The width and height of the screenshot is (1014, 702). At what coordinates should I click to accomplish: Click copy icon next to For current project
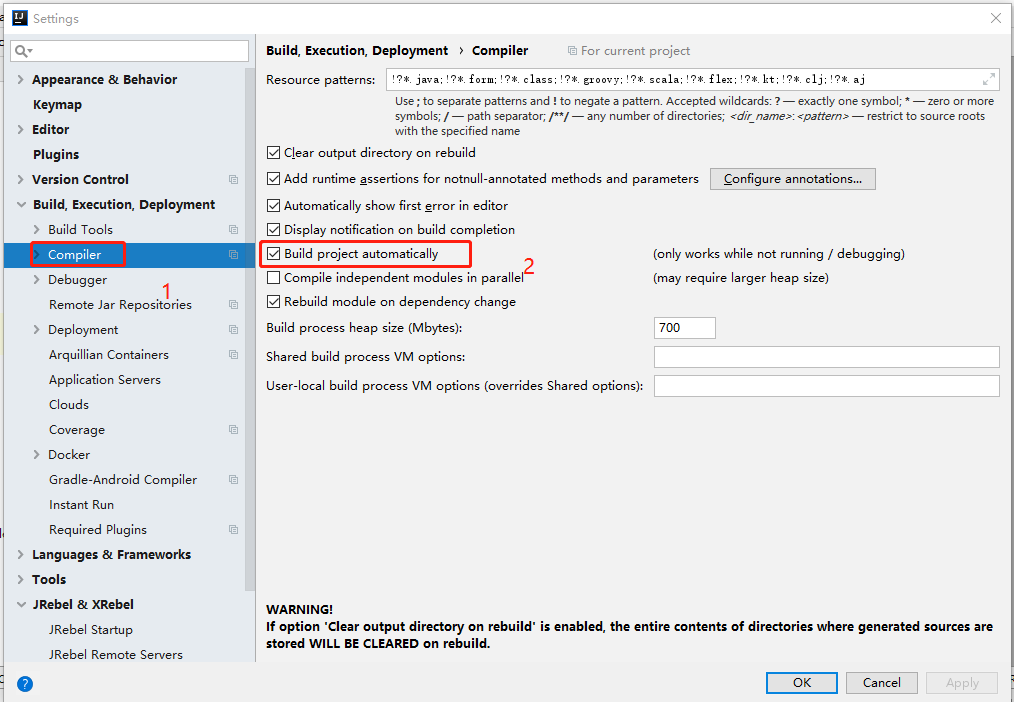(572, 51)
